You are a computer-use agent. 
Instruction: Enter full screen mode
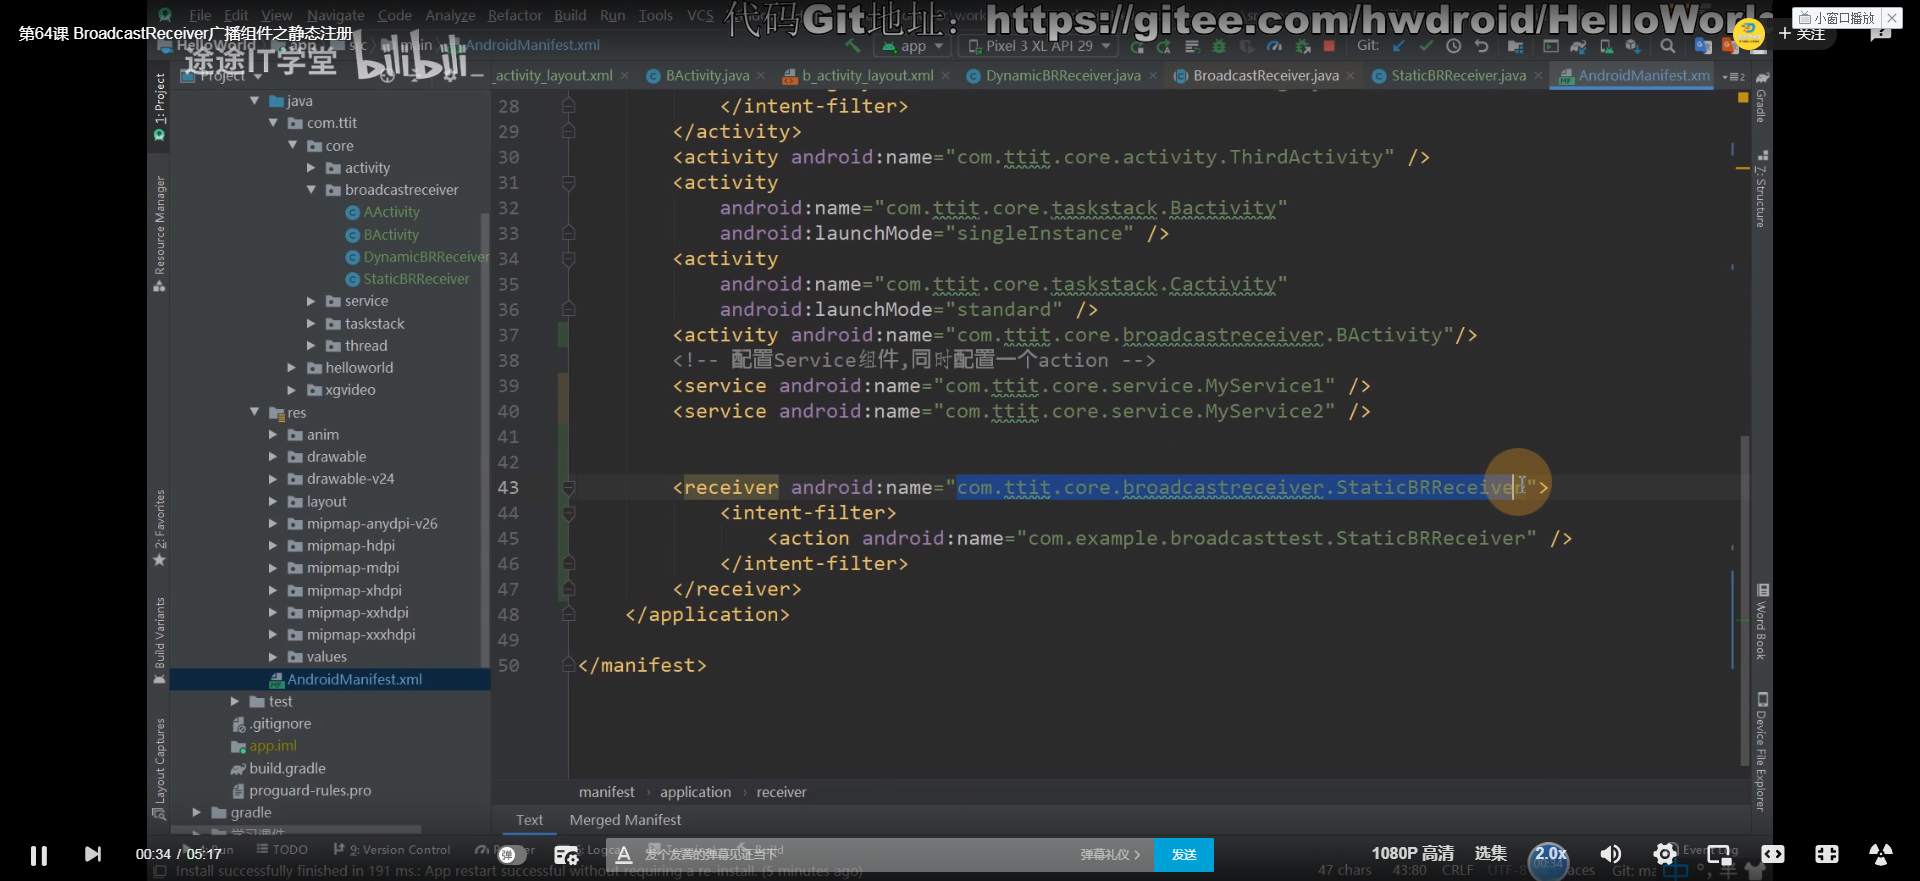(1880, 854)
